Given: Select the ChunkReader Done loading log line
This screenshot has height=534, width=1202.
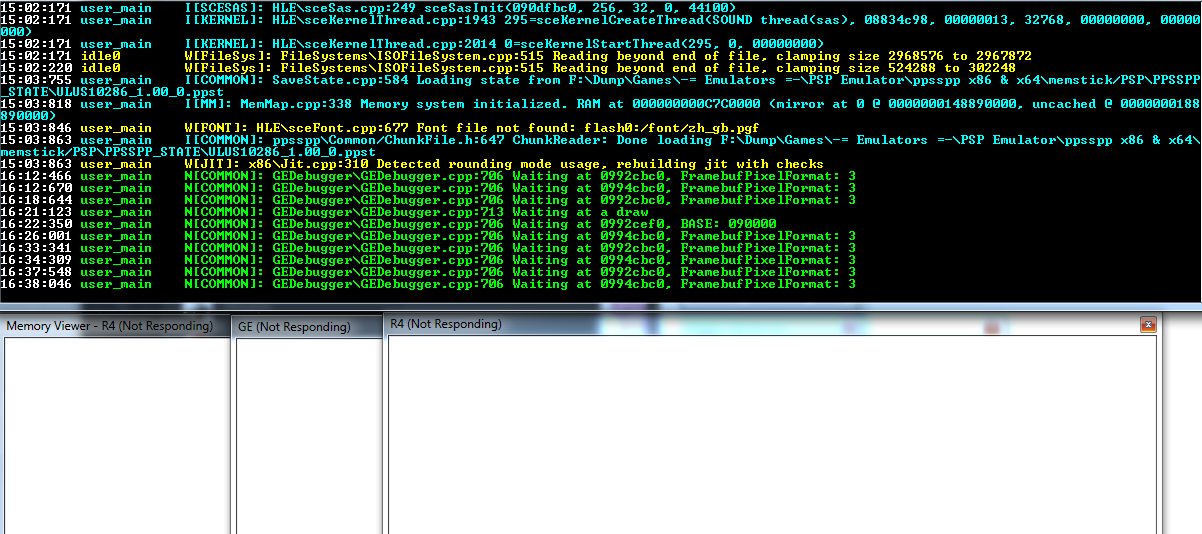Looking at the screenshot, I should [600, 140].
